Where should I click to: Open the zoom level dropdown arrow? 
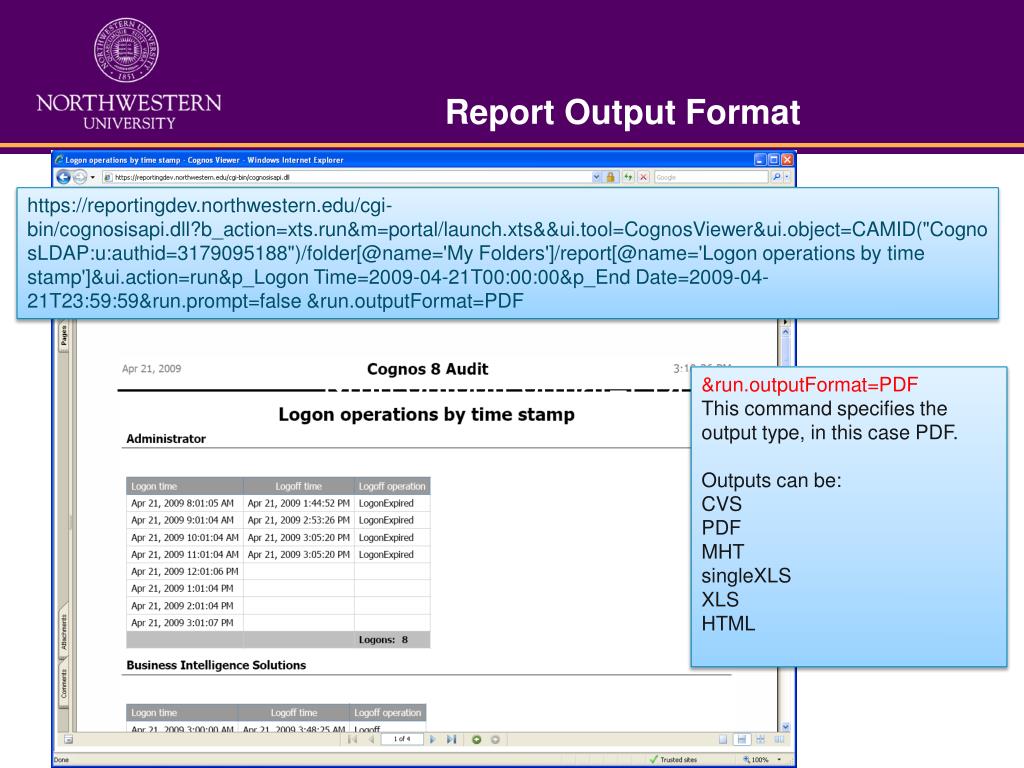[x=779, y=760]
